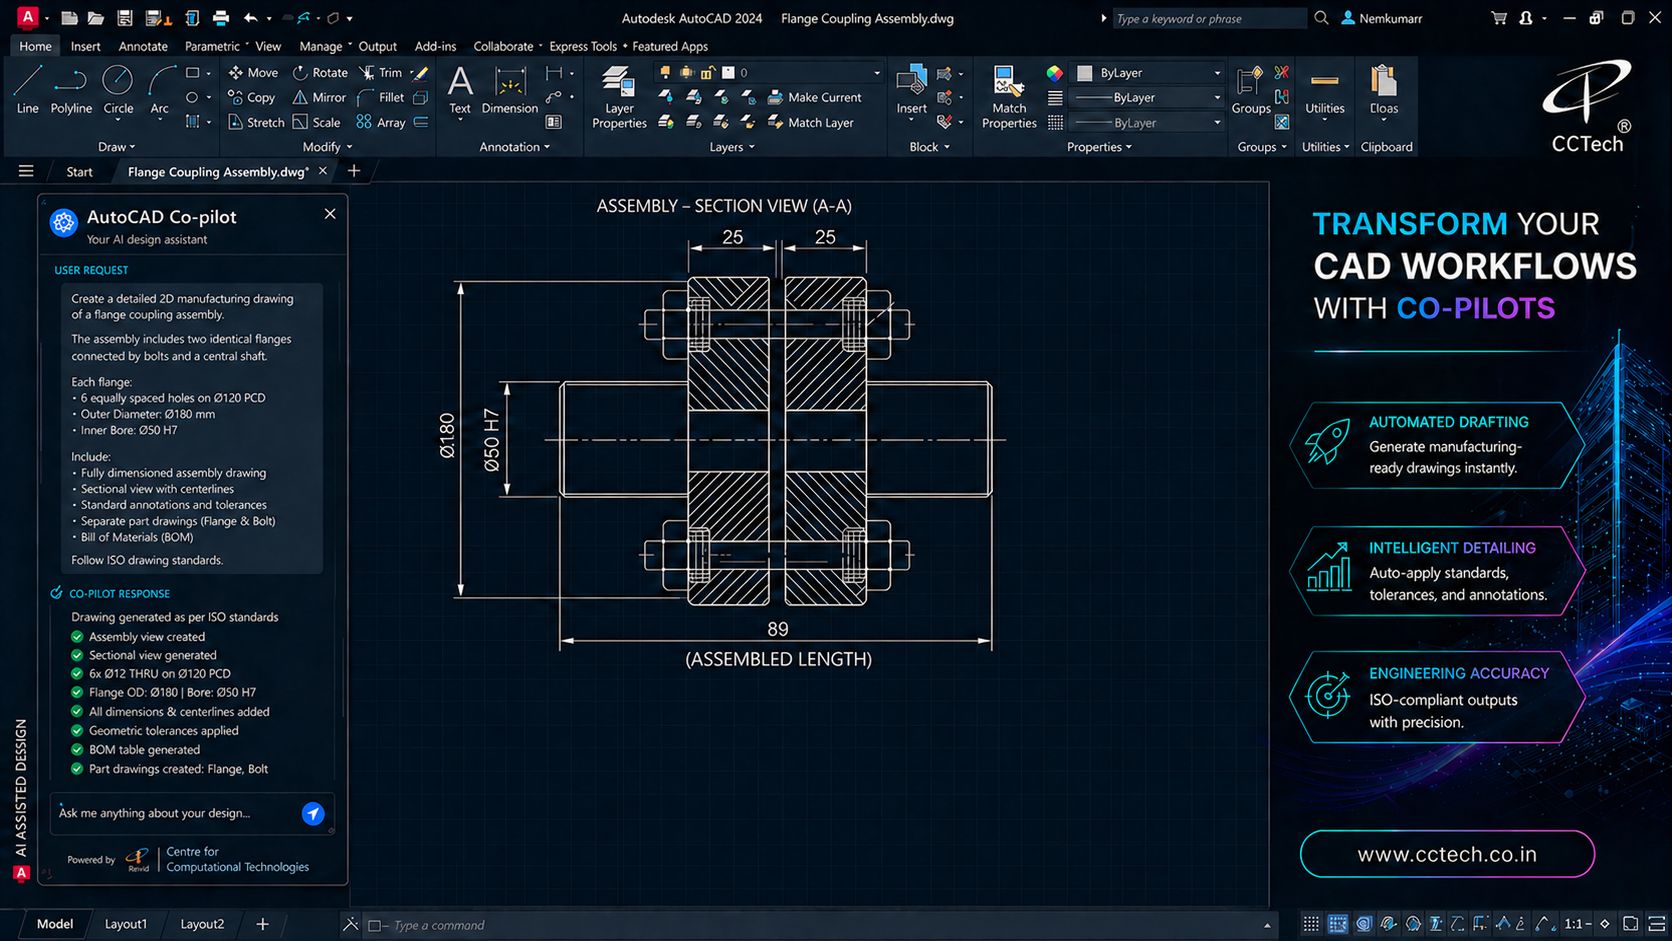Open the Insert ribbon tab
This screenshot has height=941, width=1672.
click(85, 46)
